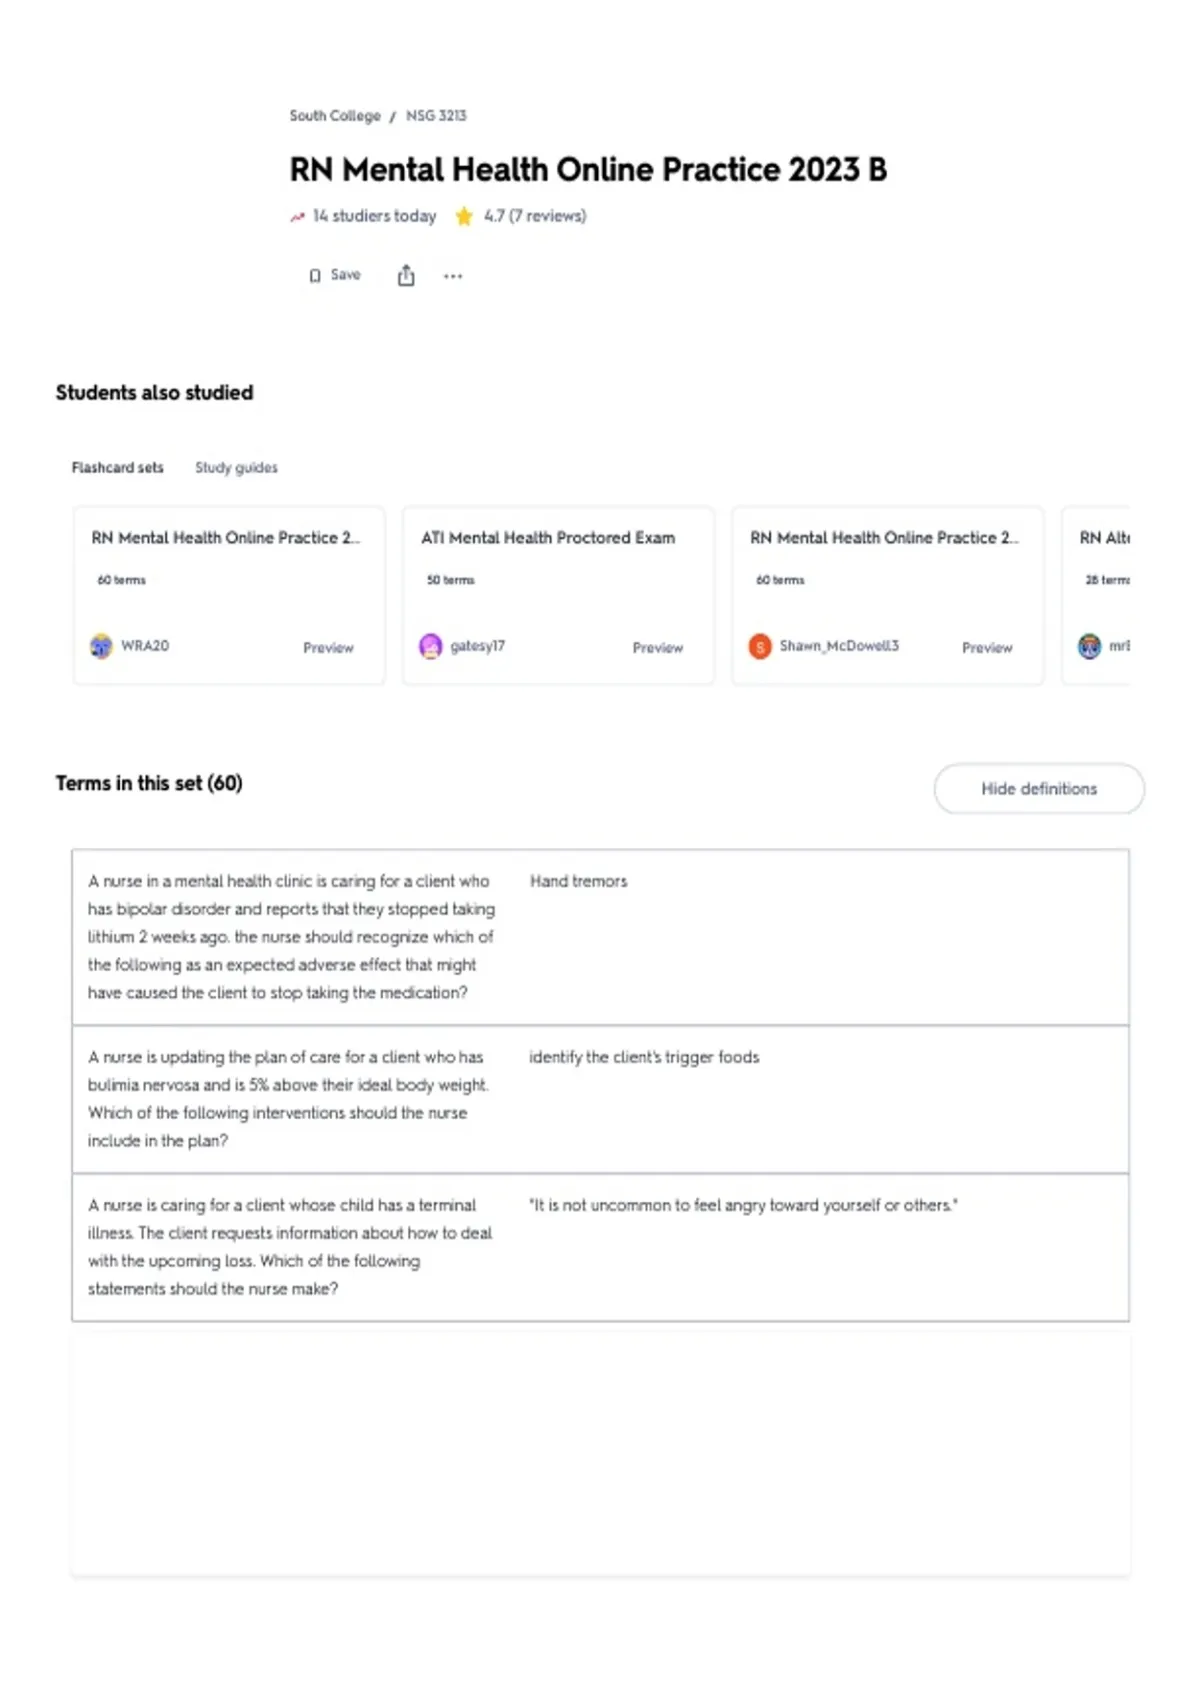Open gatesy17 user avatar
1200x1700 pixels.
click(430, 646)
